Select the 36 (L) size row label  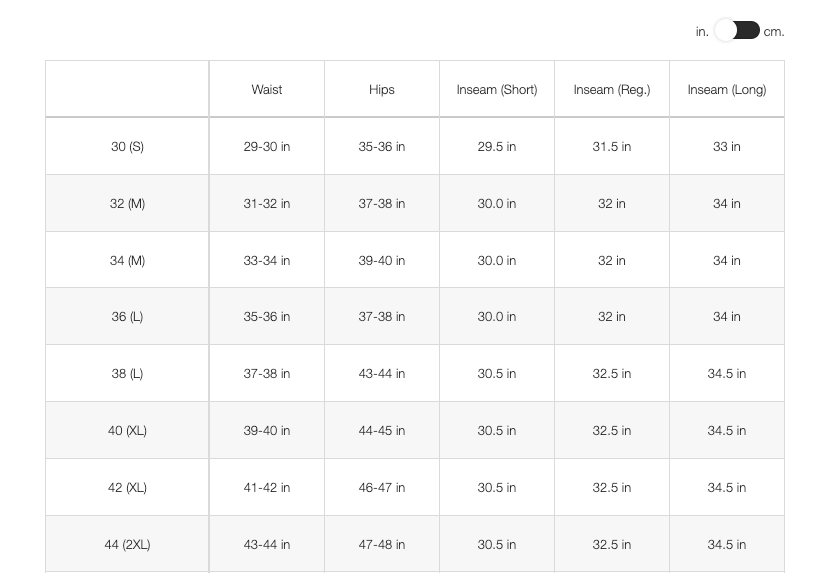[128, 317]
